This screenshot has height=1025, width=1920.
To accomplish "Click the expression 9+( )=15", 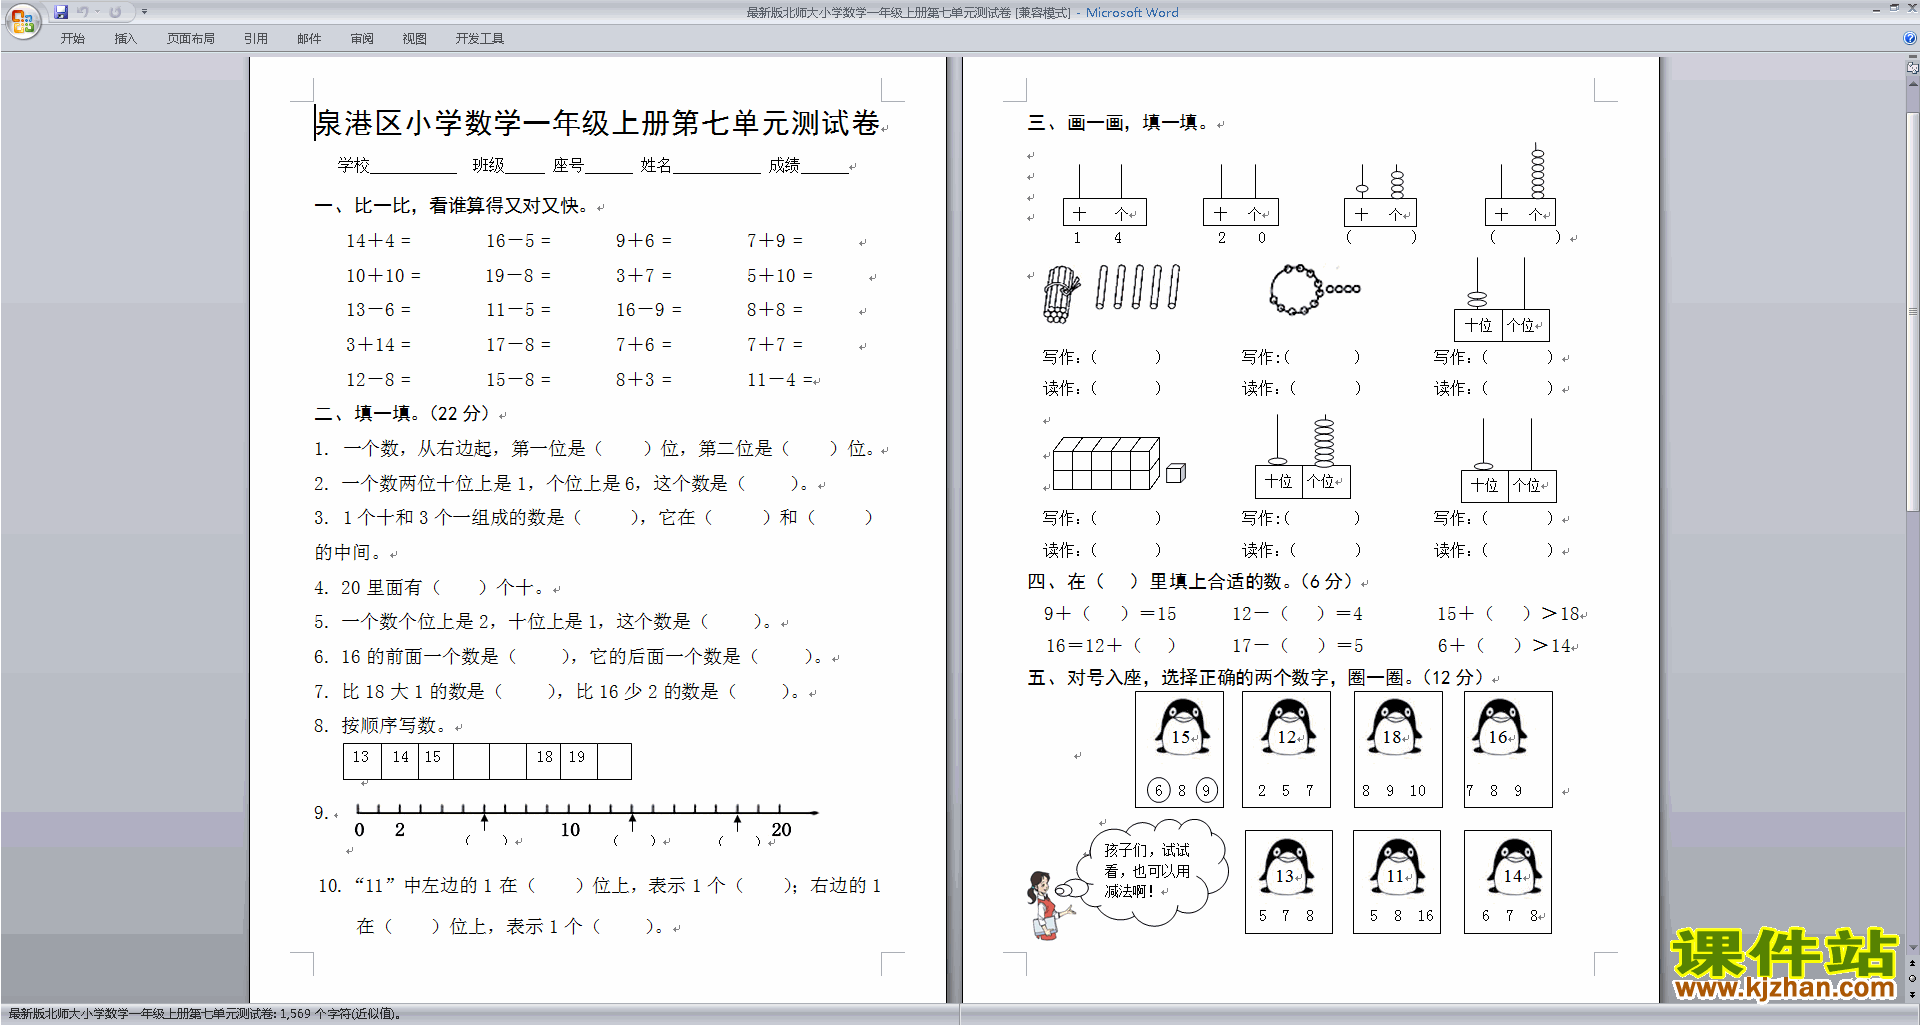I will 1110,614.
